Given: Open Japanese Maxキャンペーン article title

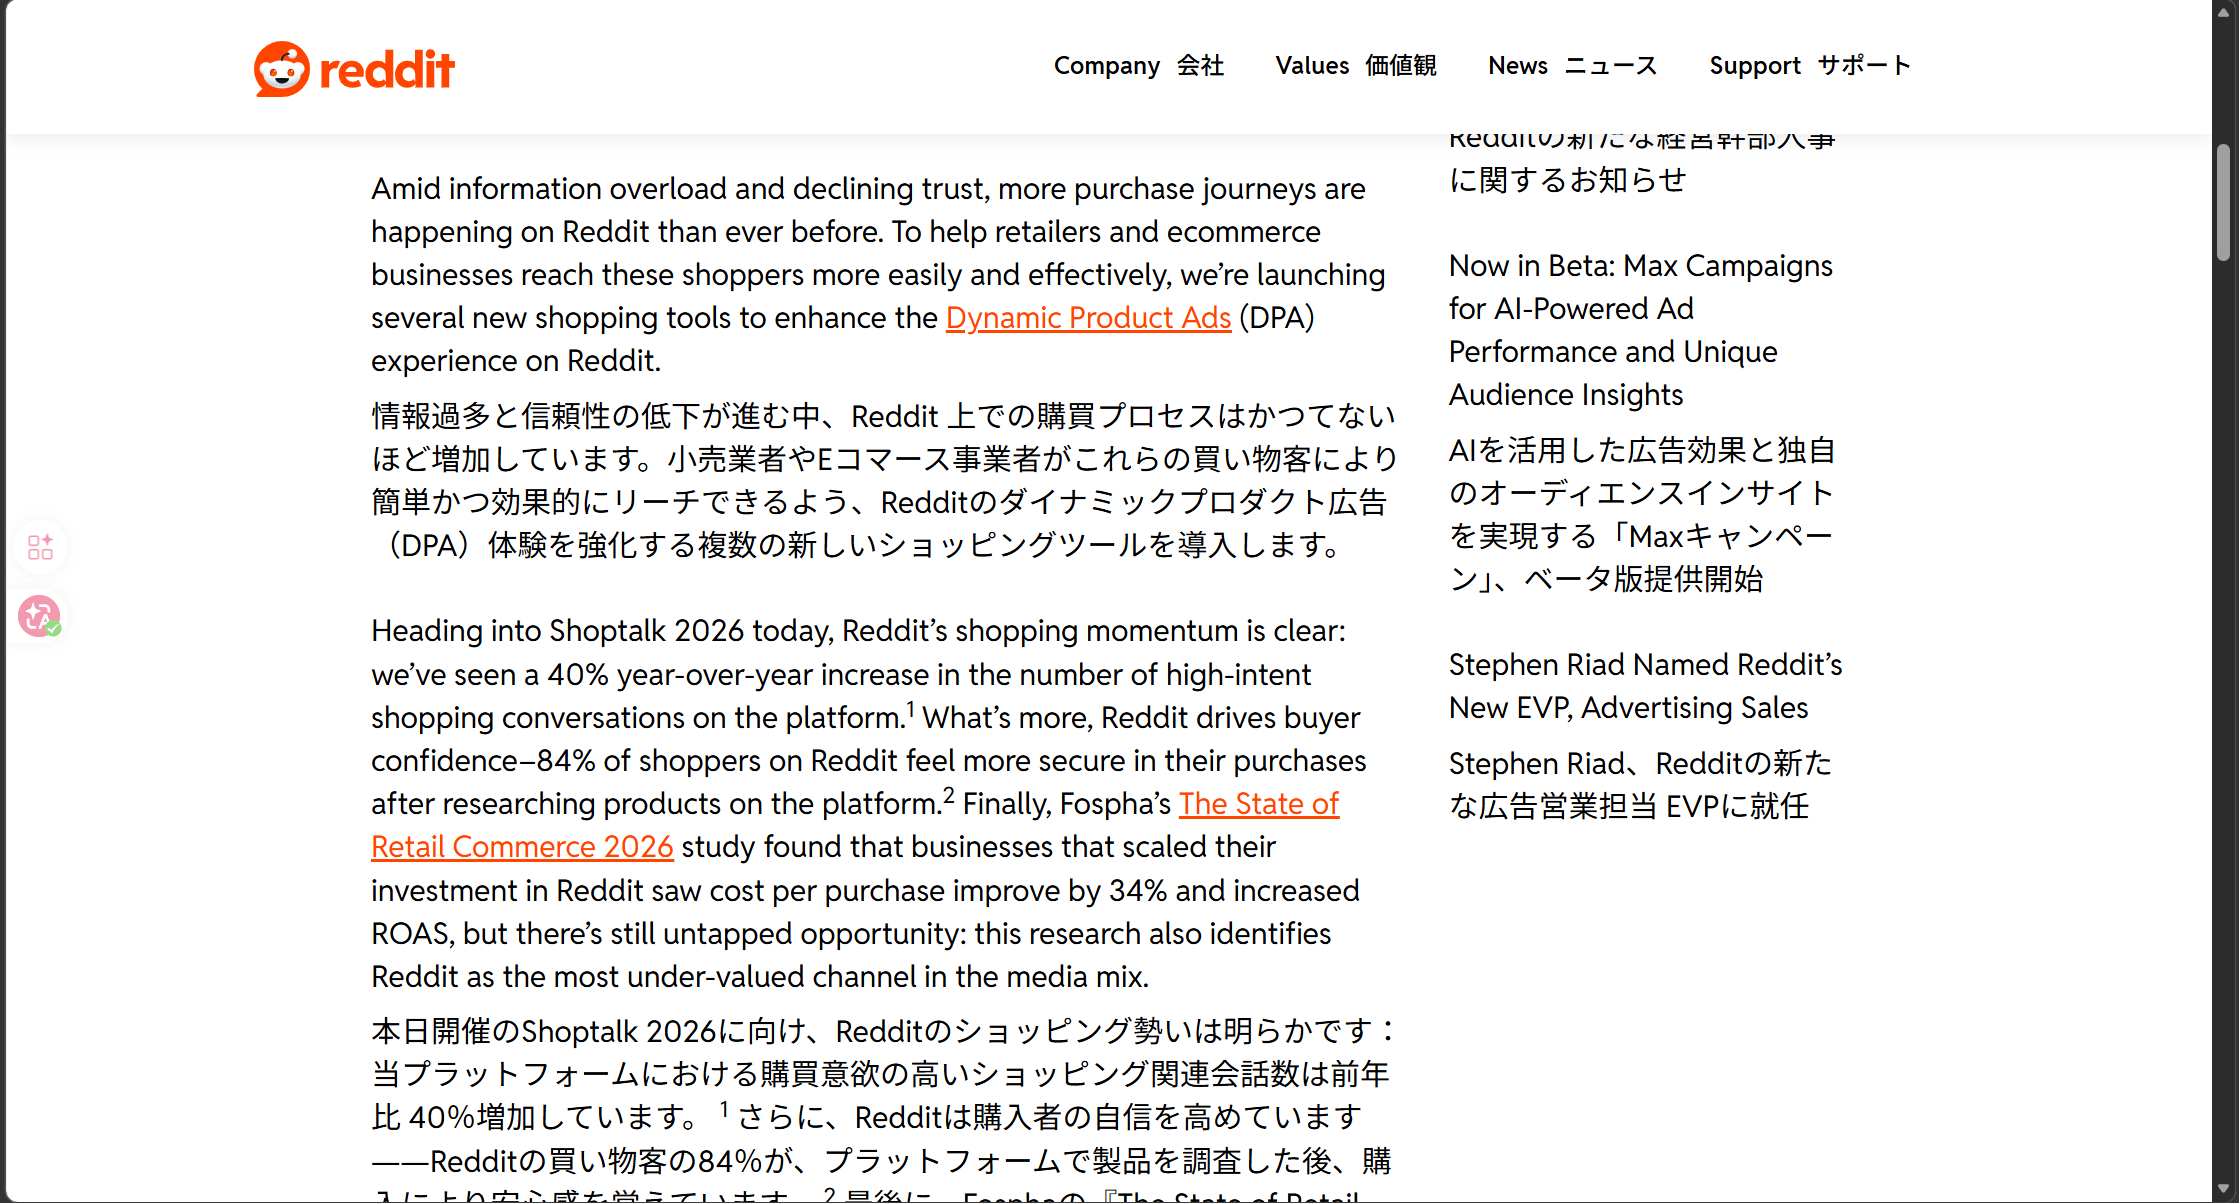Looking at the screenshot, I should (x=1640, y=514).
